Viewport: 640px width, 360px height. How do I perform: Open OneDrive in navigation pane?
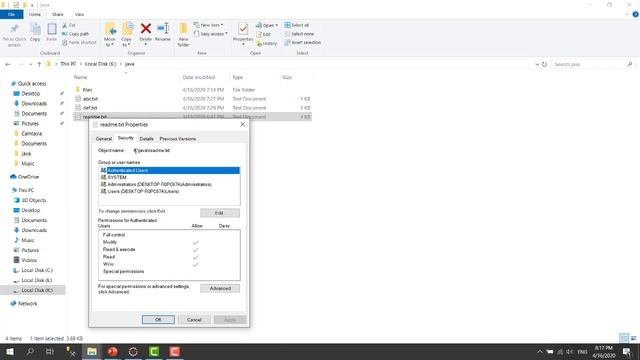(28, 177)
